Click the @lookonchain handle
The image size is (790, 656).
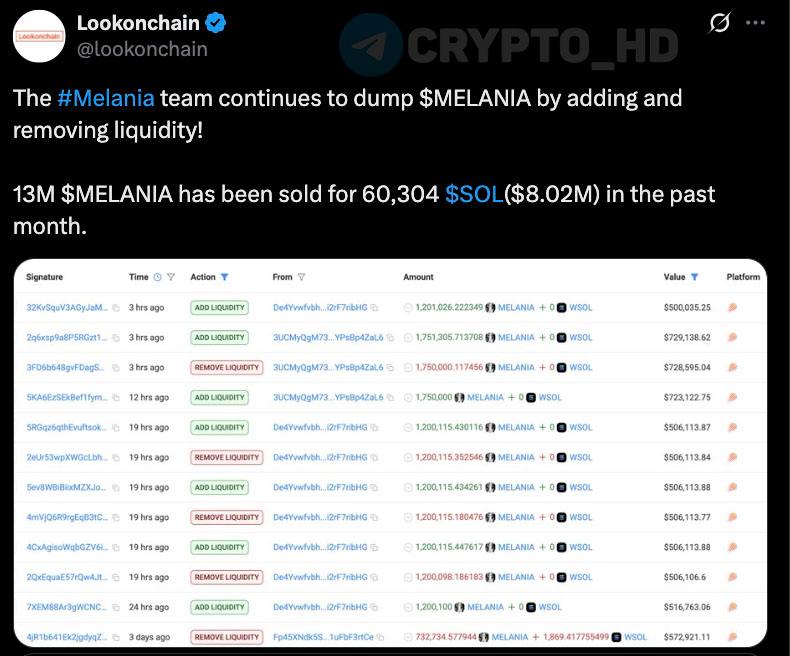(142, 49)
